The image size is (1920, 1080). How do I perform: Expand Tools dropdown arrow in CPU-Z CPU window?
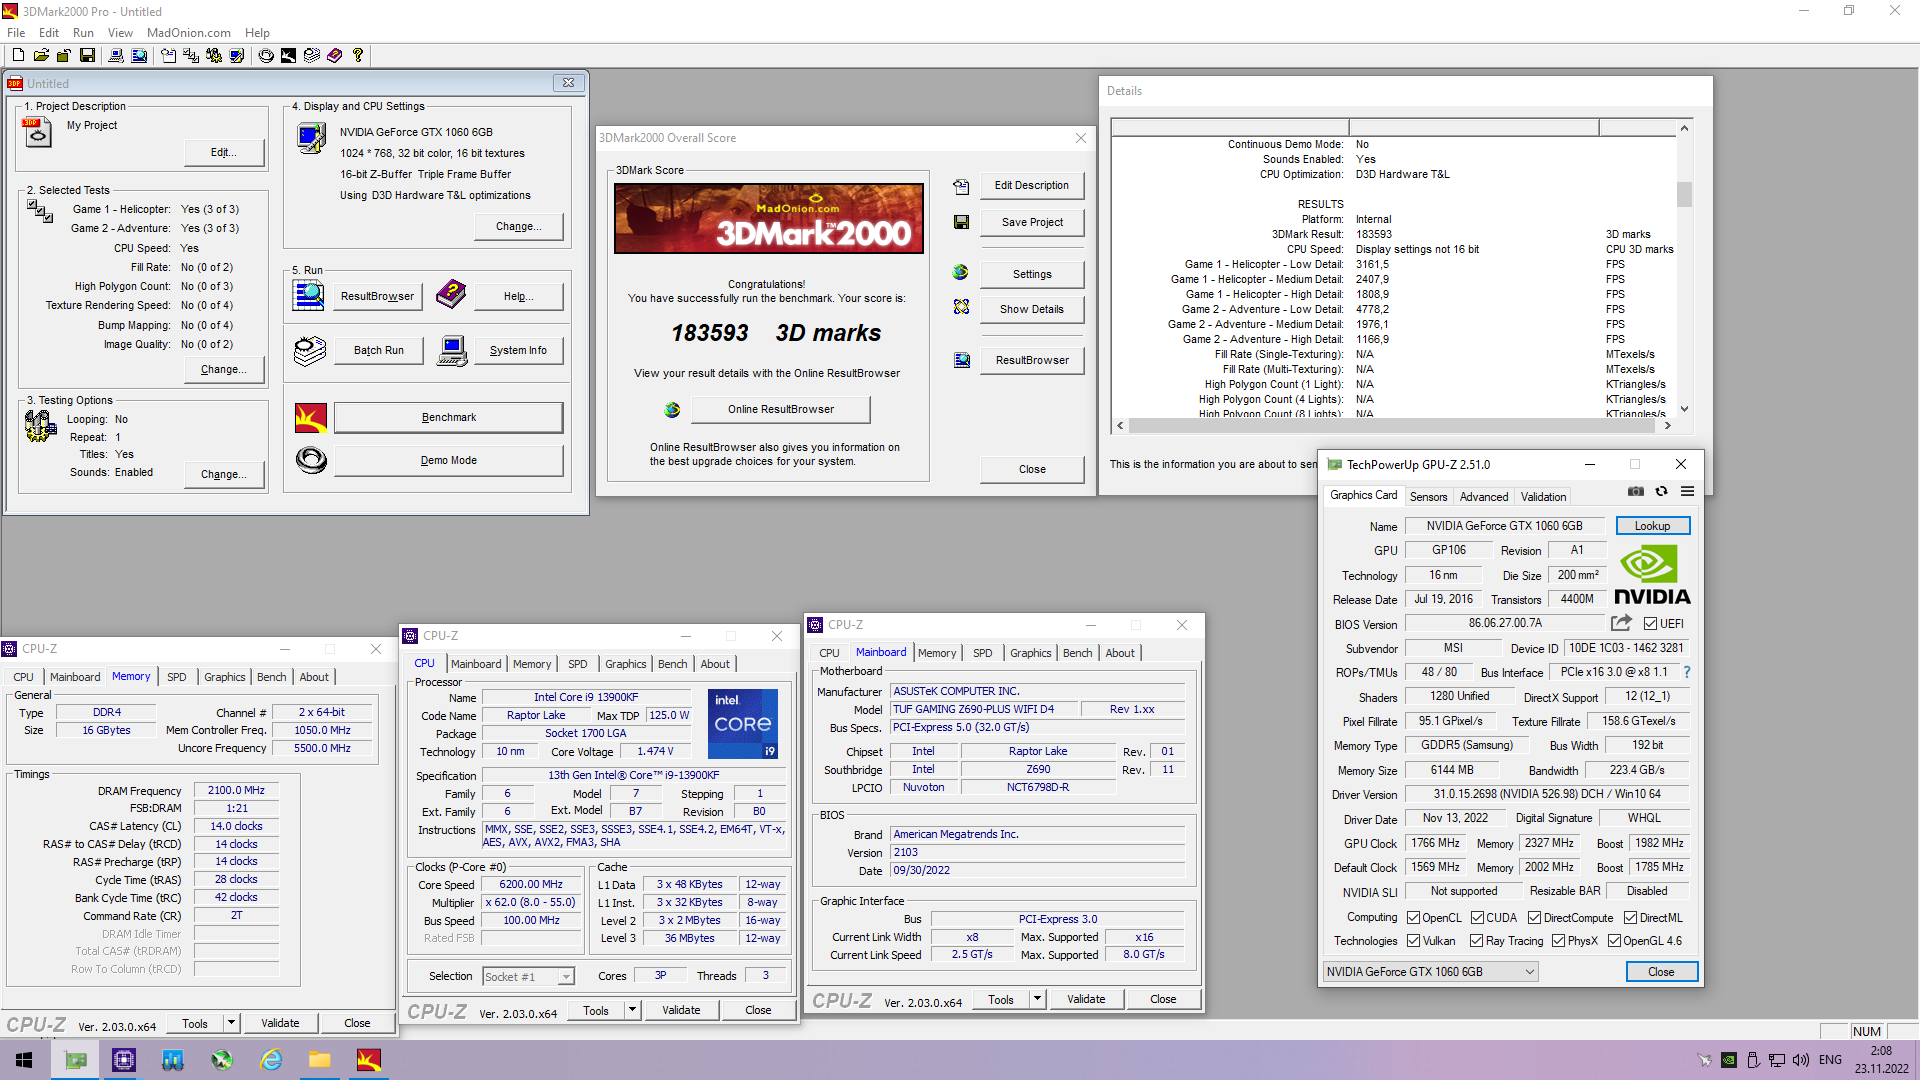632,1010
